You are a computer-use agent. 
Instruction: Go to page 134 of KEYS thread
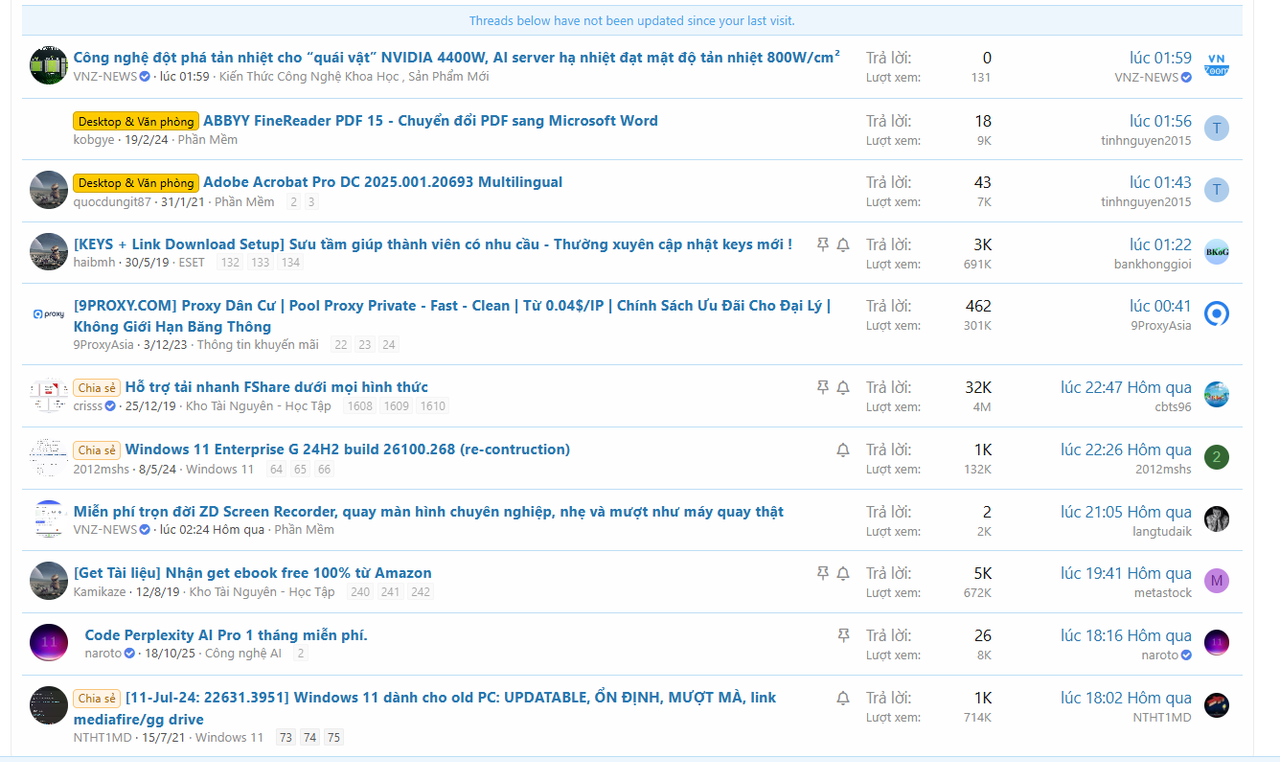pos(291,263)
